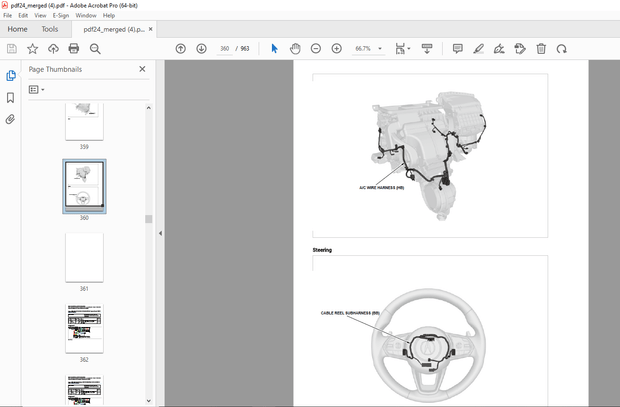Click the CABLE REEL SUBHARNESS label
Viewport: 620px width, 407px height.
coord(350,313)
